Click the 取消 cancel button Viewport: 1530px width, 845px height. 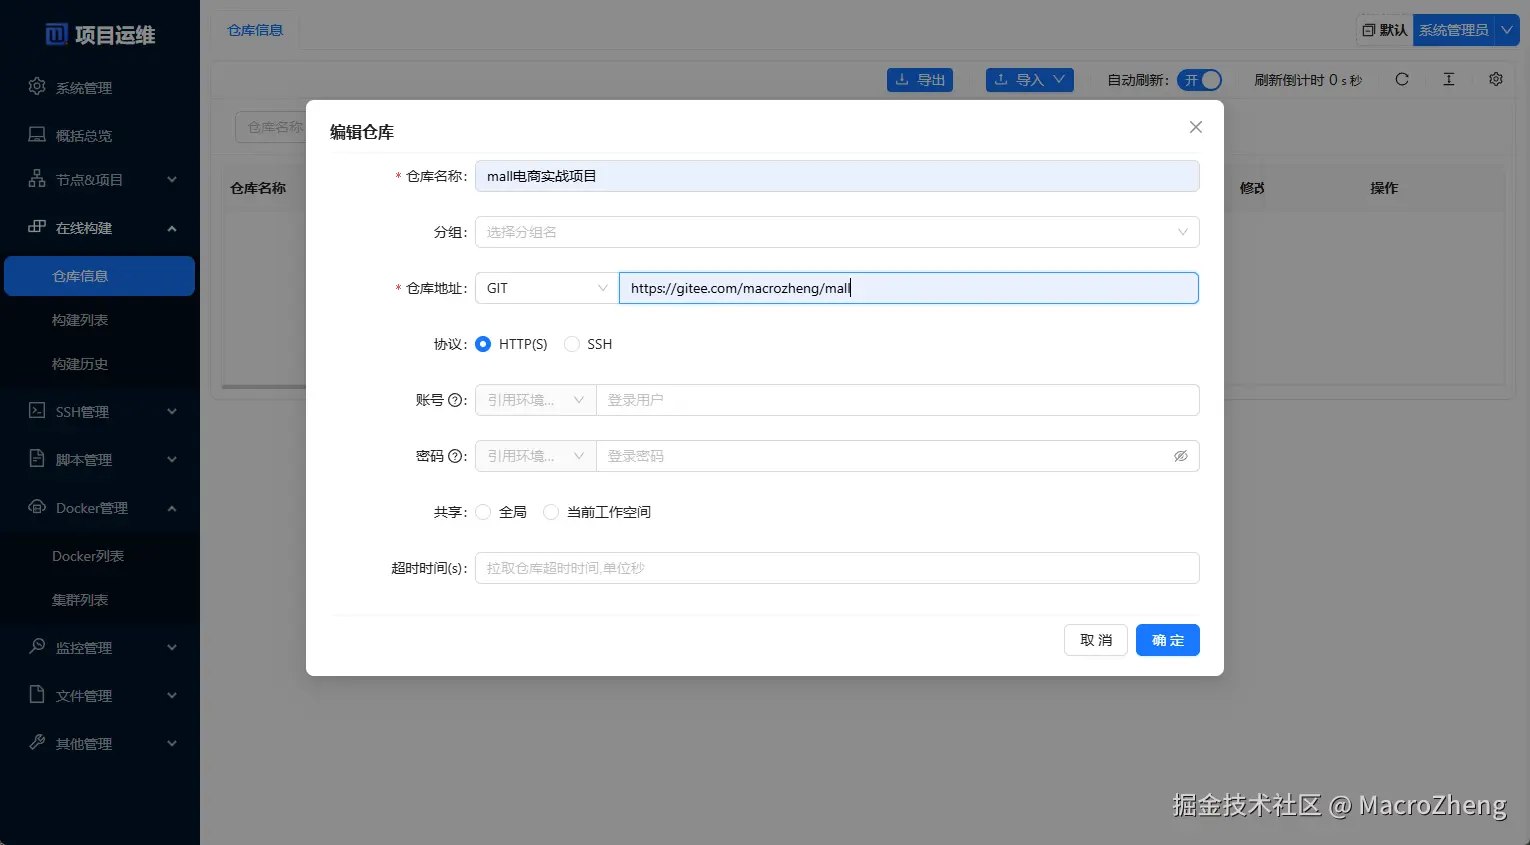pyautogui.click(x=1096, y=640)
